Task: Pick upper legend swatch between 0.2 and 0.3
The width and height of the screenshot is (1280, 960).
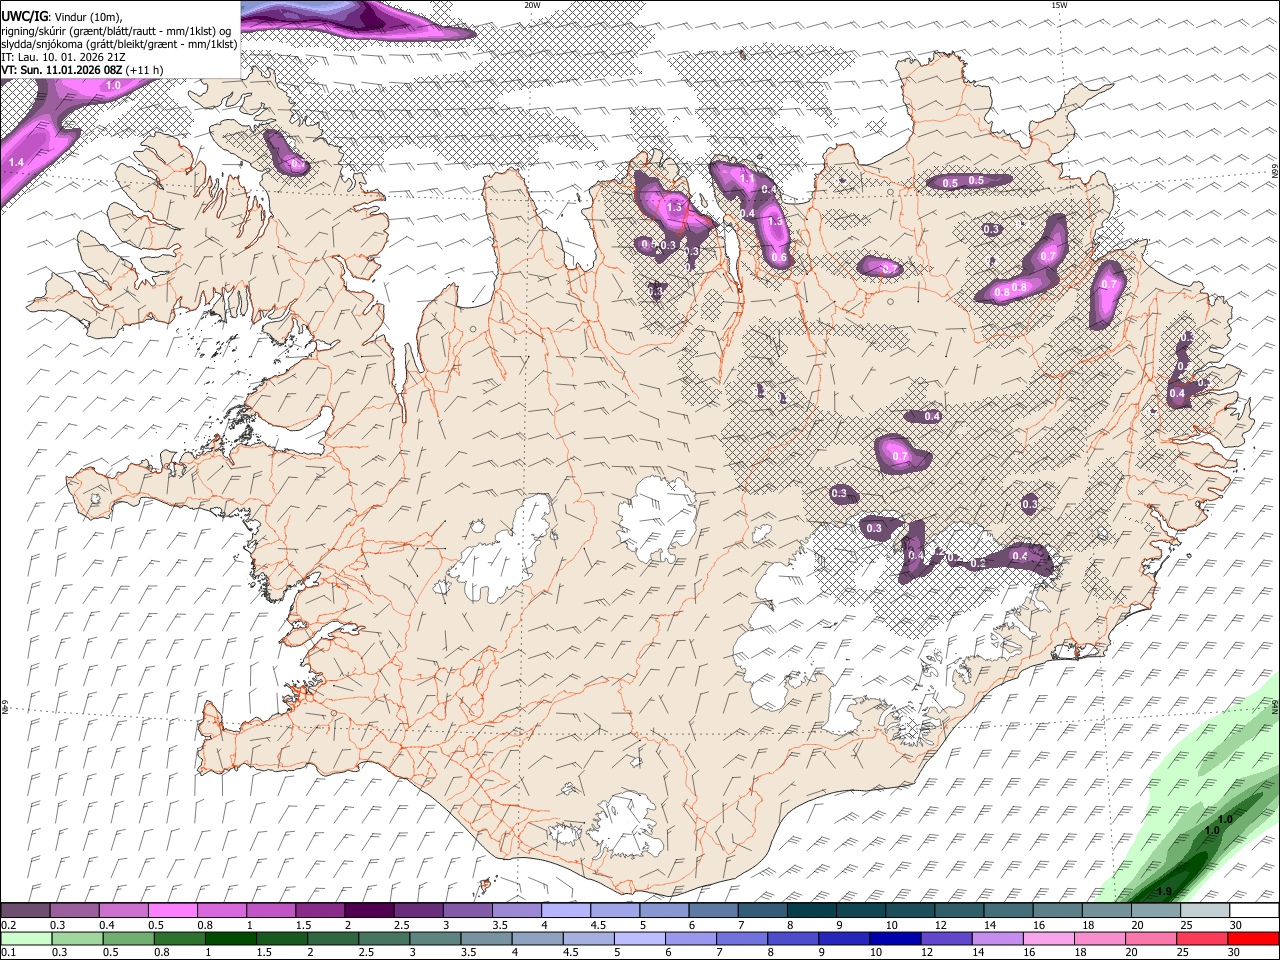Action: [x=25, y=911]
